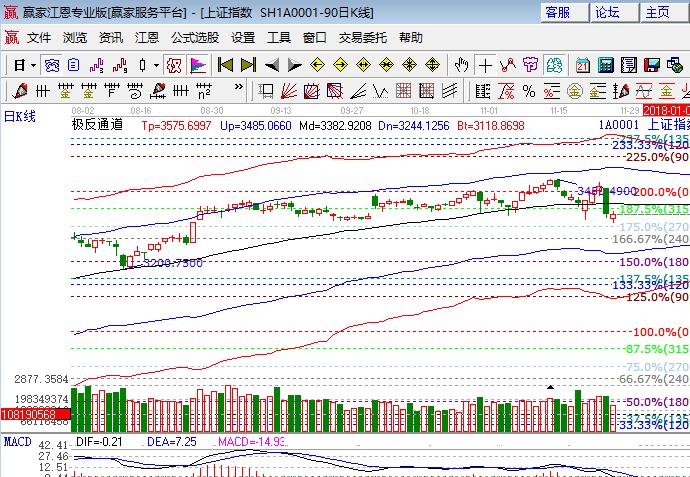Jump to last bar with skip-to-end arrow

click(x=248, y=65)
